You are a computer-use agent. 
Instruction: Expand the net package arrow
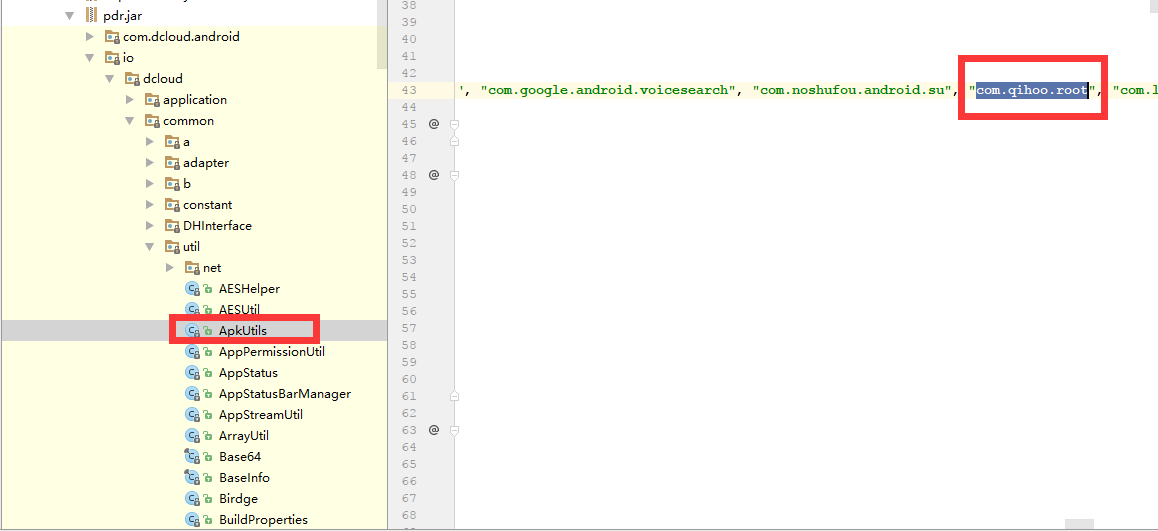pos(170,268)
